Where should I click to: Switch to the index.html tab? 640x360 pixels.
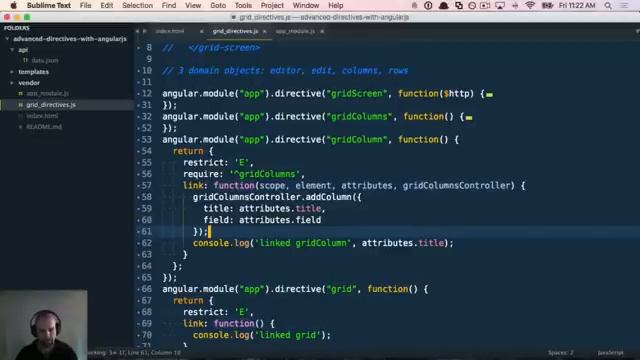170,31
